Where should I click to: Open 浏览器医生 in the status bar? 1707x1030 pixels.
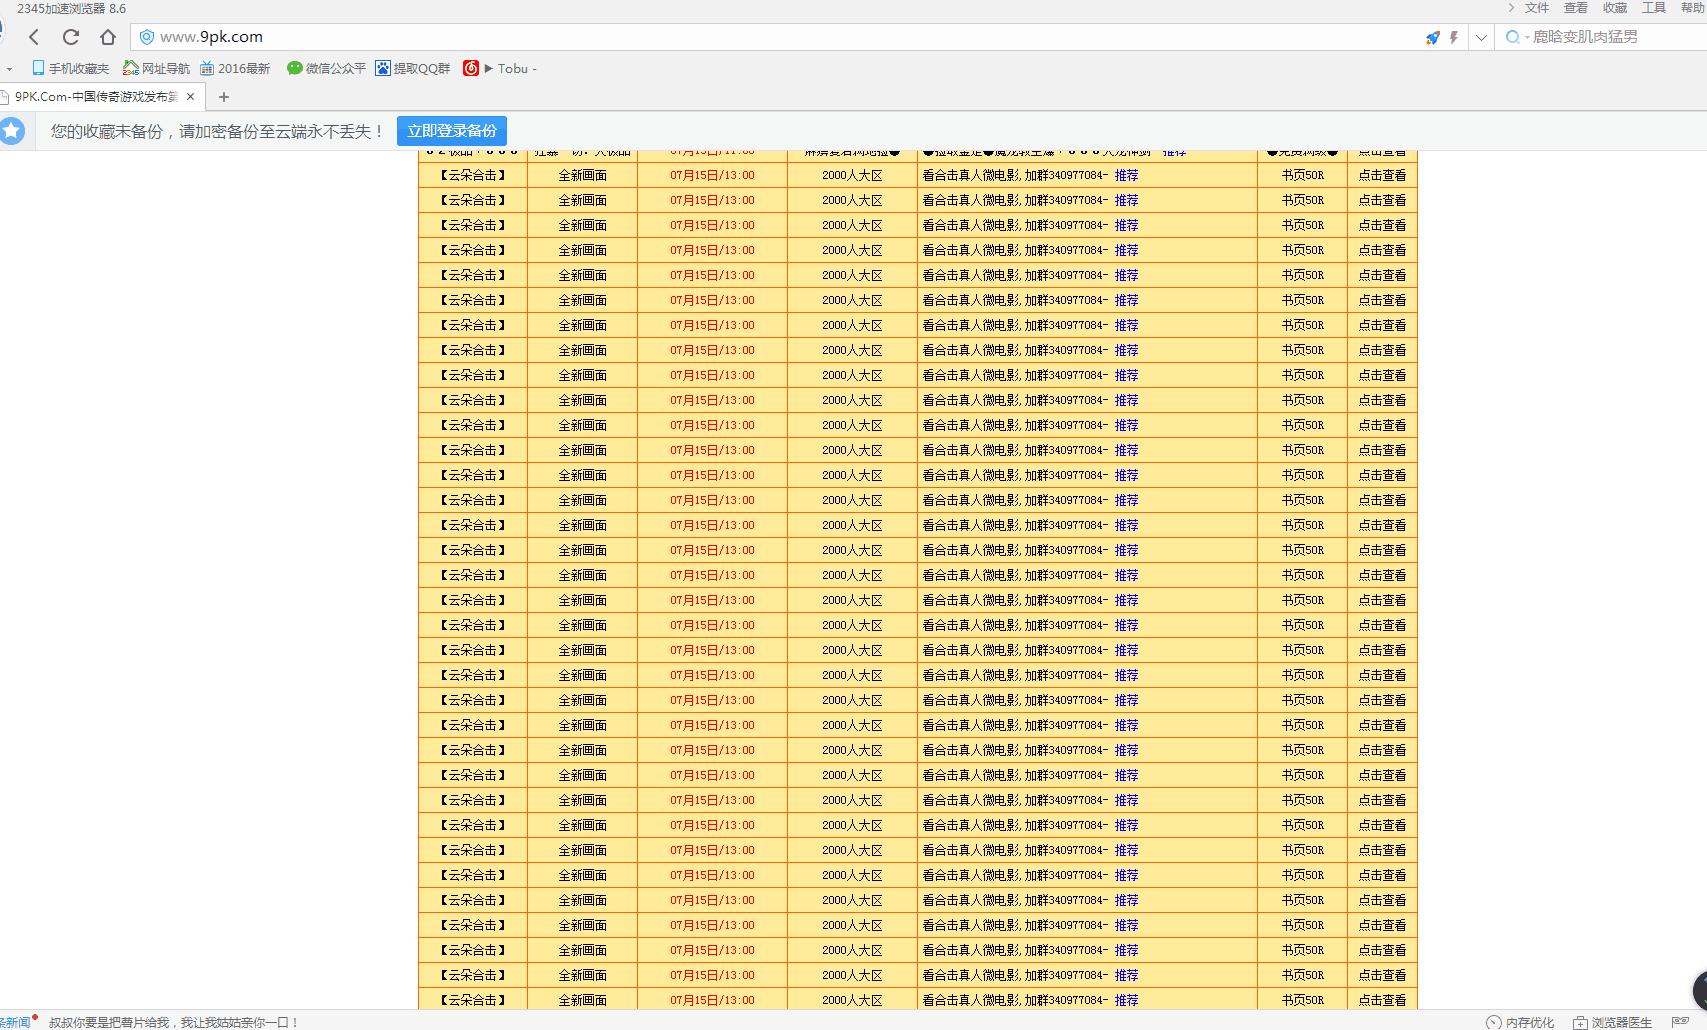(x=1612, y=1022)
